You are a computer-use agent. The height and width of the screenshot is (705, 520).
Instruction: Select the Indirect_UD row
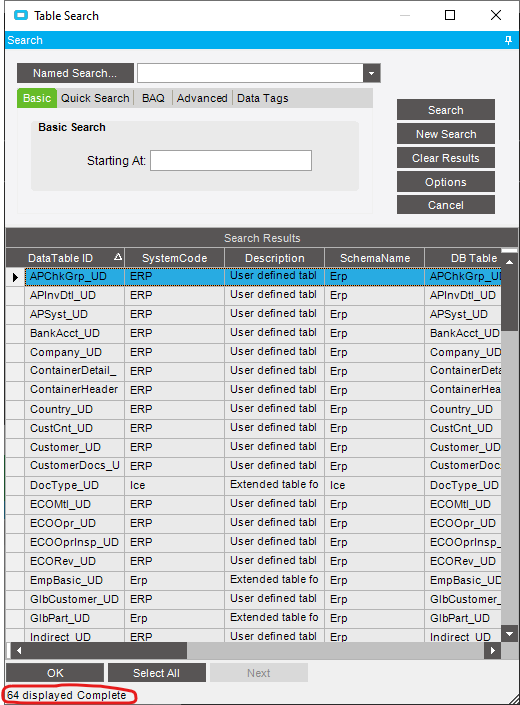[254, 636]
